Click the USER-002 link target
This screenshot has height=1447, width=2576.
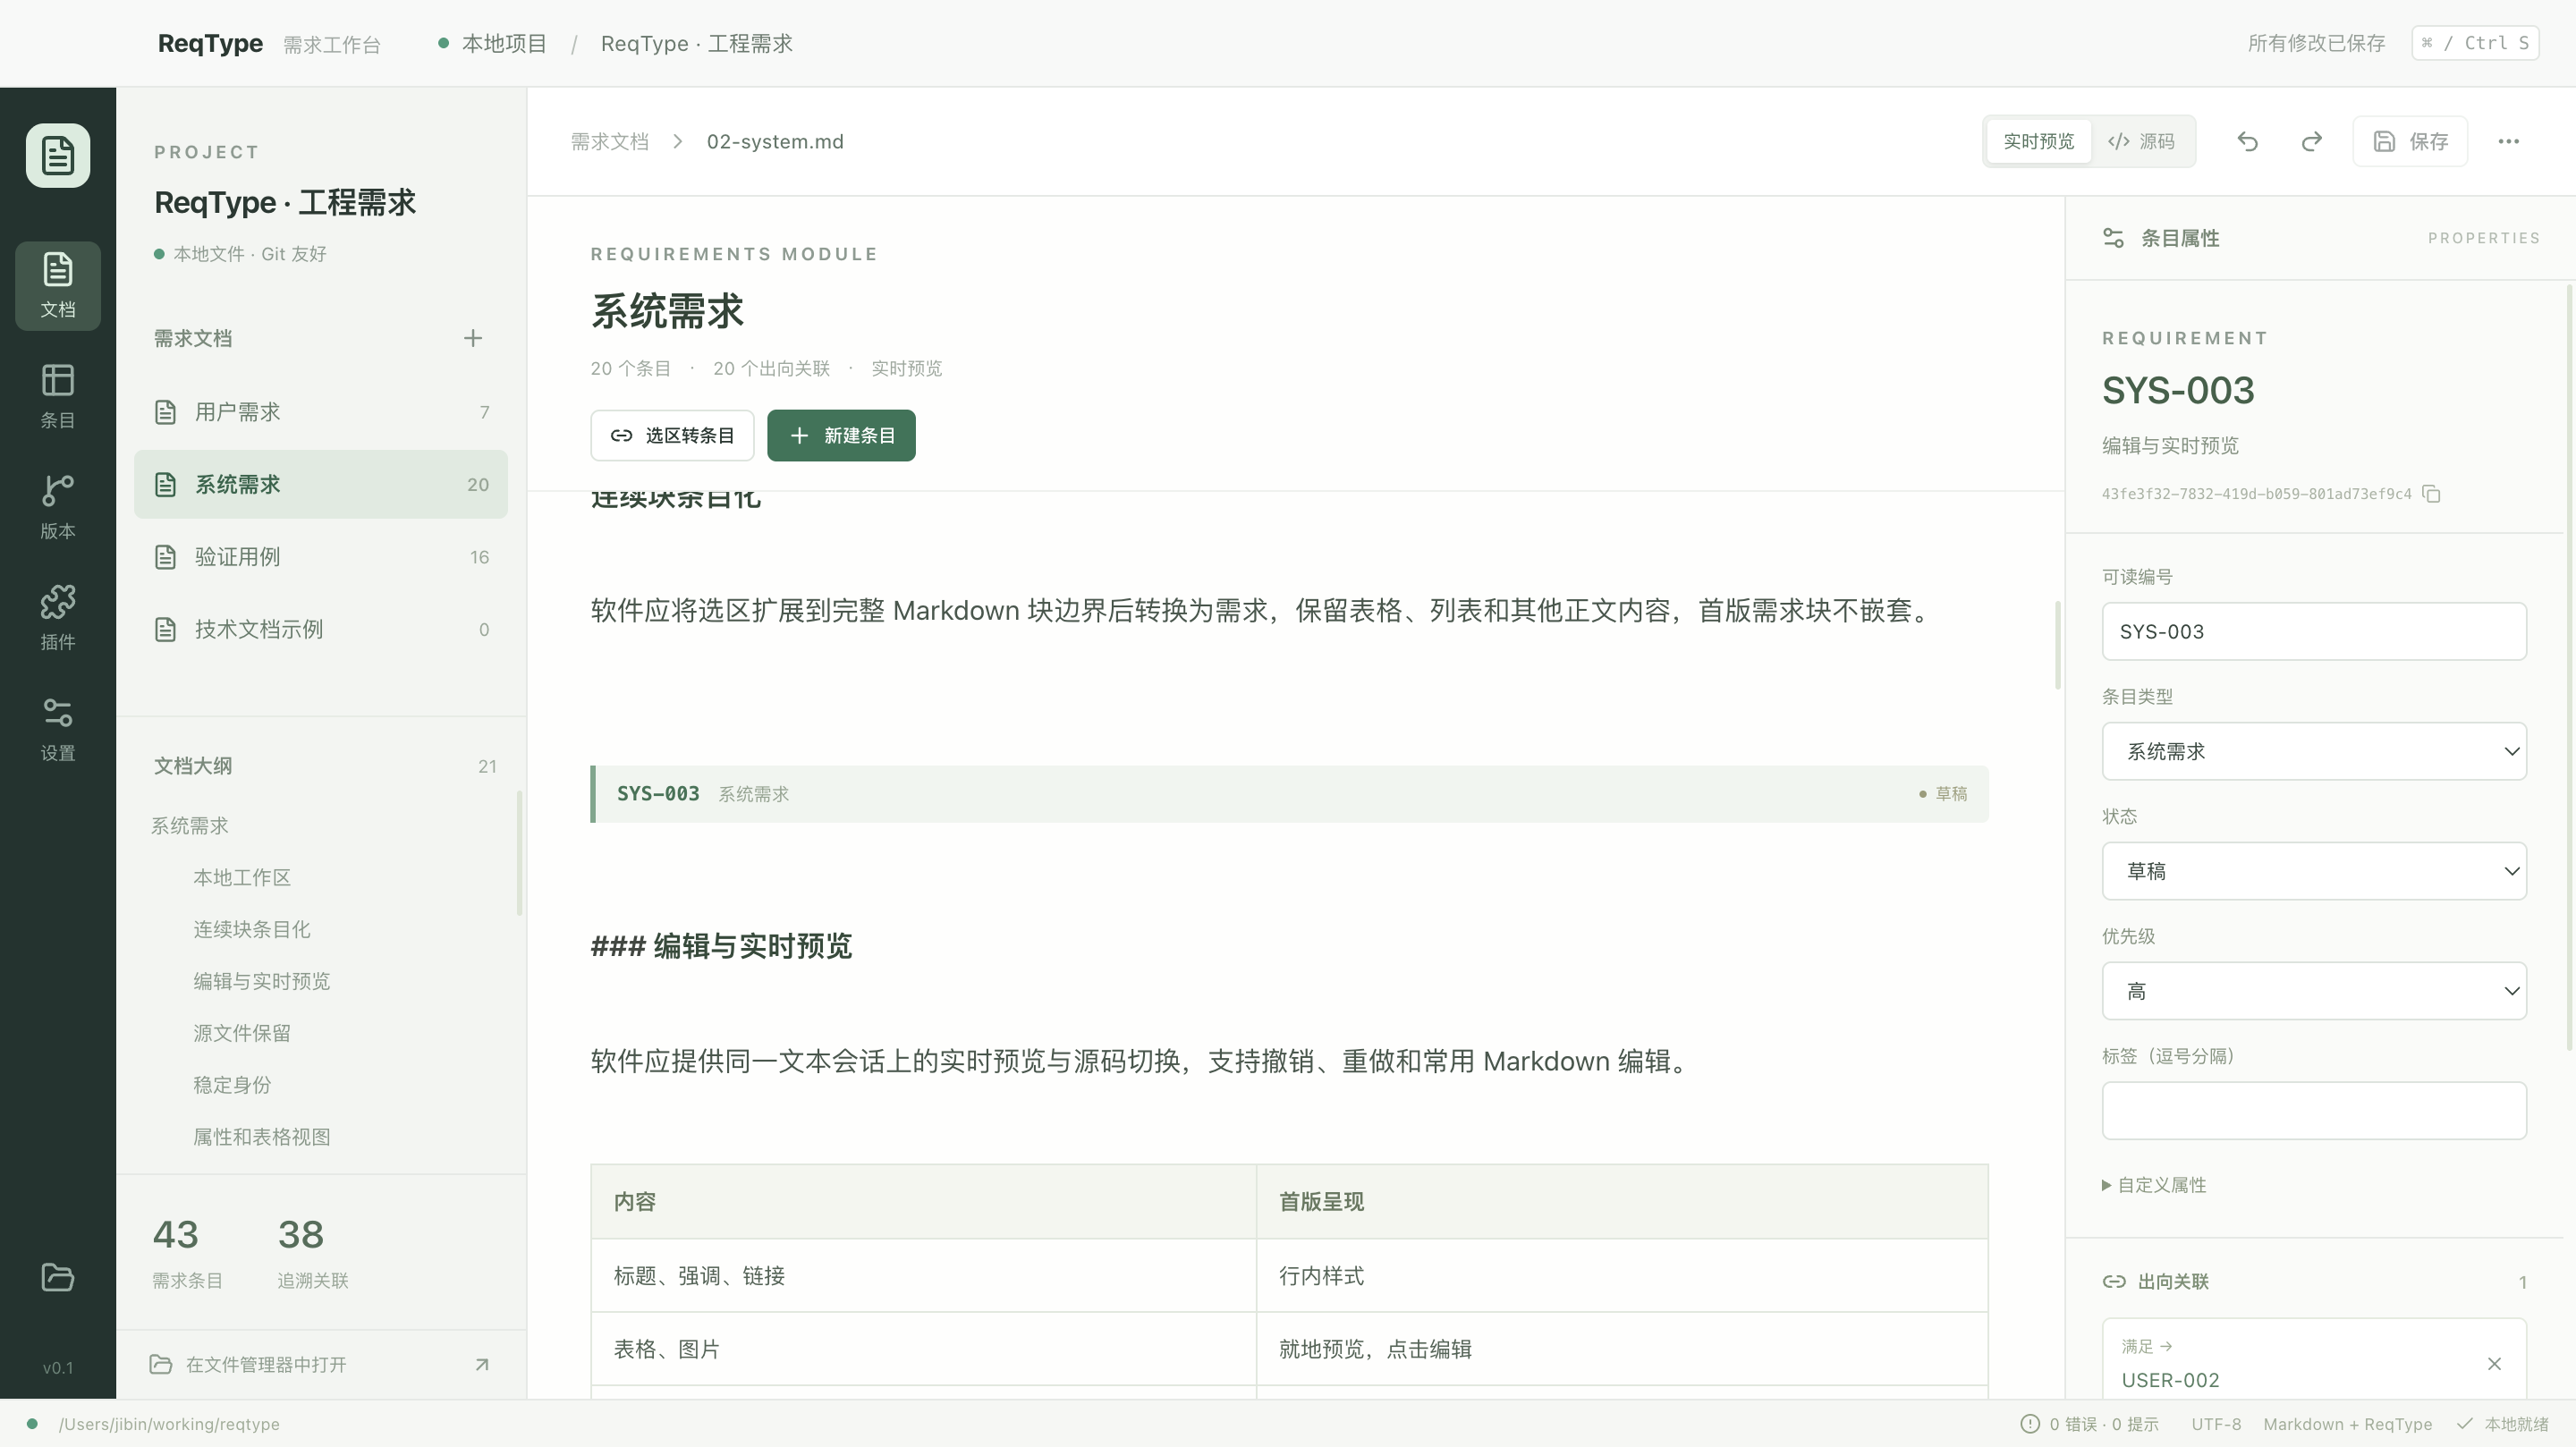tap(2170, 1380)
